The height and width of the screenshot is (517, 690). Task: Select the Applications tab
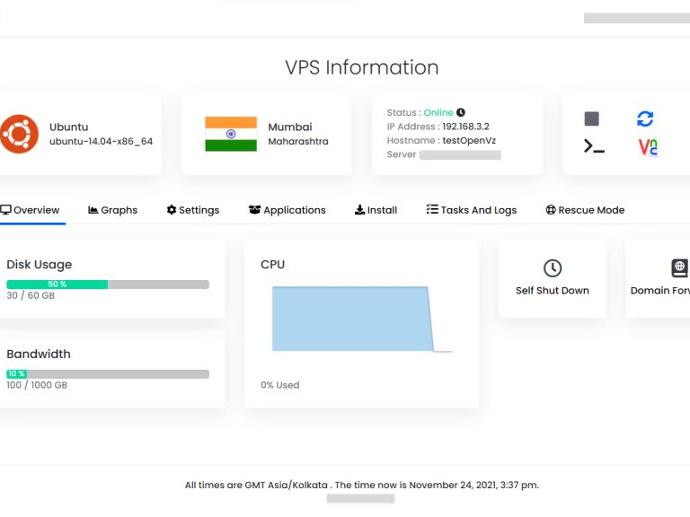click(287, 210)
